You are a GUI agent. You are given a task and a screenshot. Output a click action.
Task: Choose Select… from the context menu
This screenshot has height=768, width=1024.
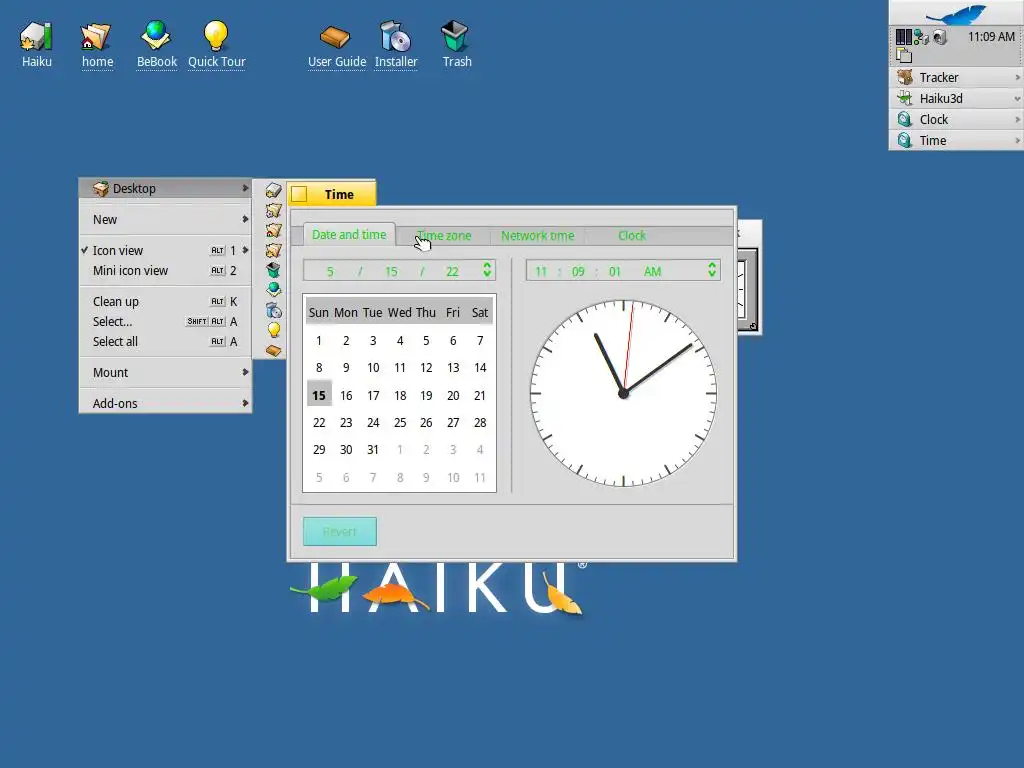[165, 321]
